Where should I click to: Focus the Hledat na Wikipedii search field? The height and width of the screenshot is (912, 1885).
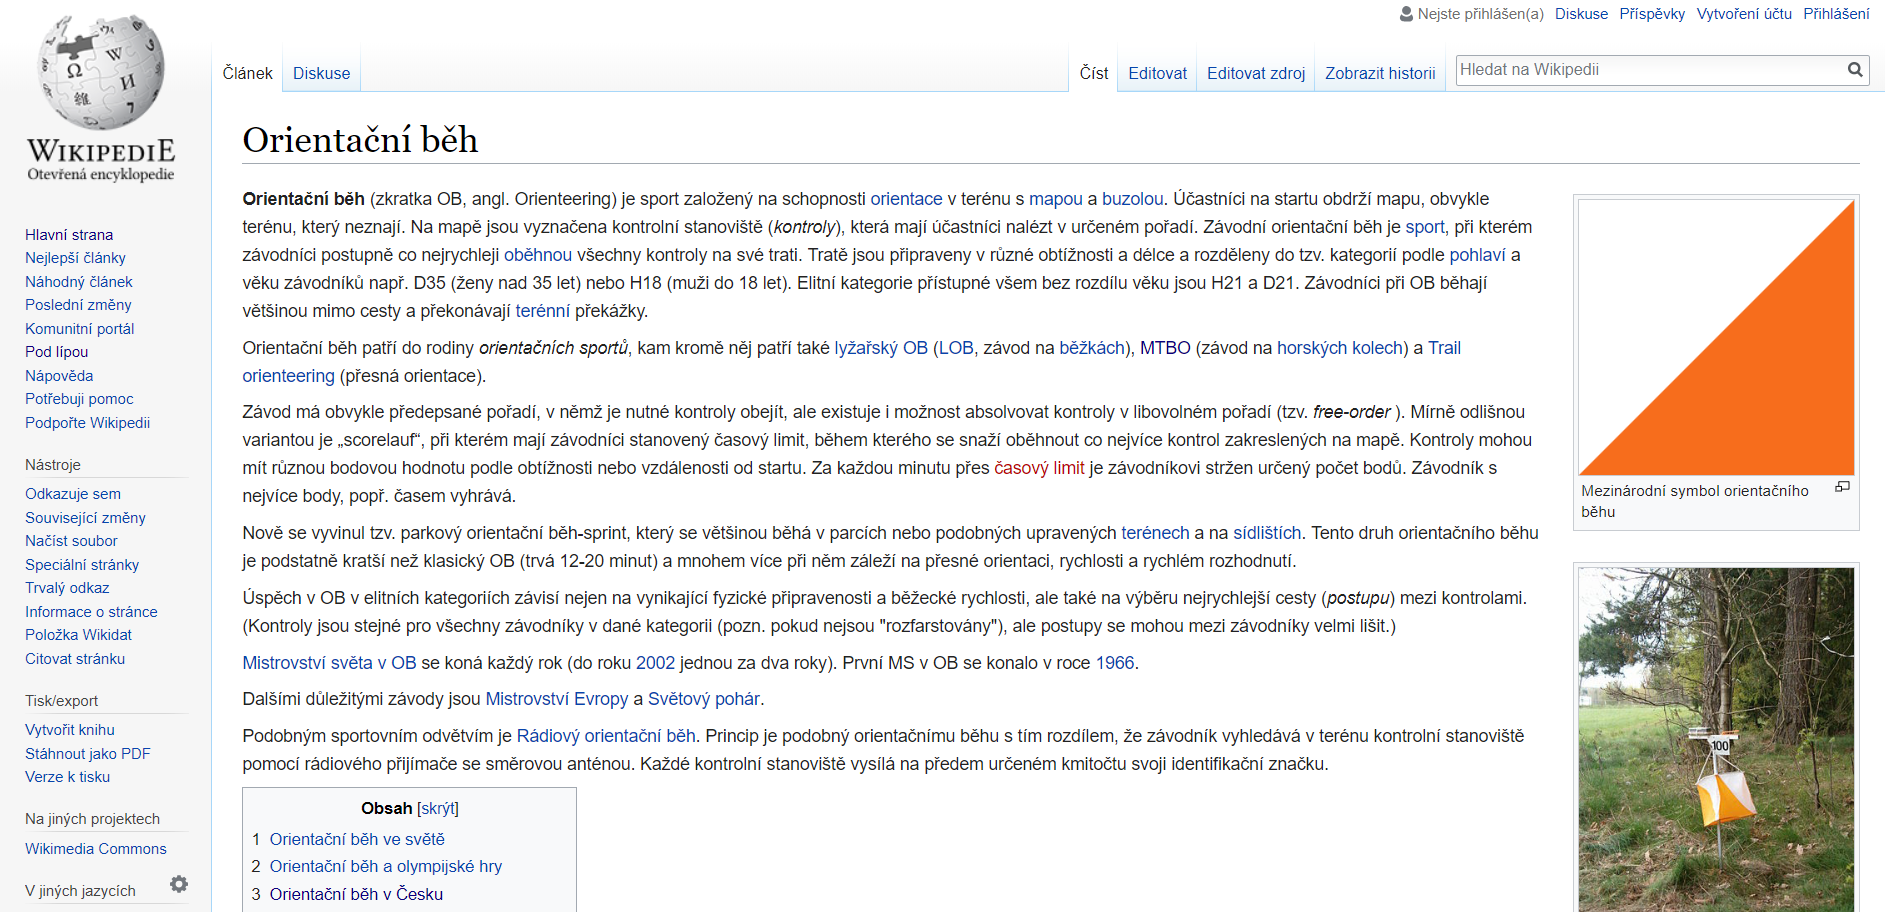click(1650, 70)
